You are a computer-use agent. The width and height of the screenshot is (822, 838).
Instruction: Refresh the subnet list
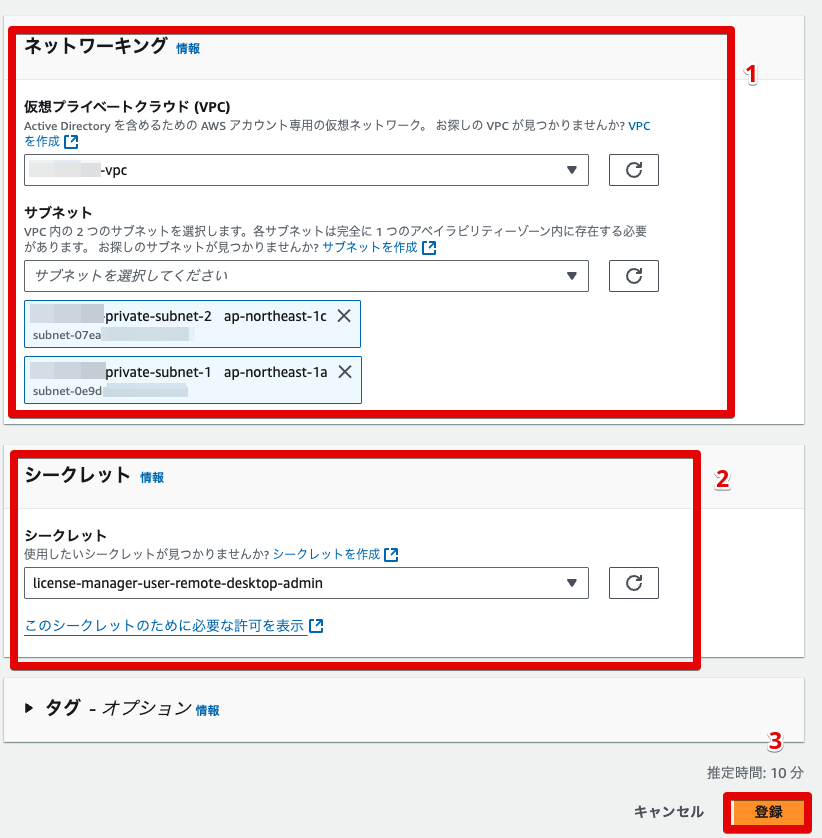[633, 276]
